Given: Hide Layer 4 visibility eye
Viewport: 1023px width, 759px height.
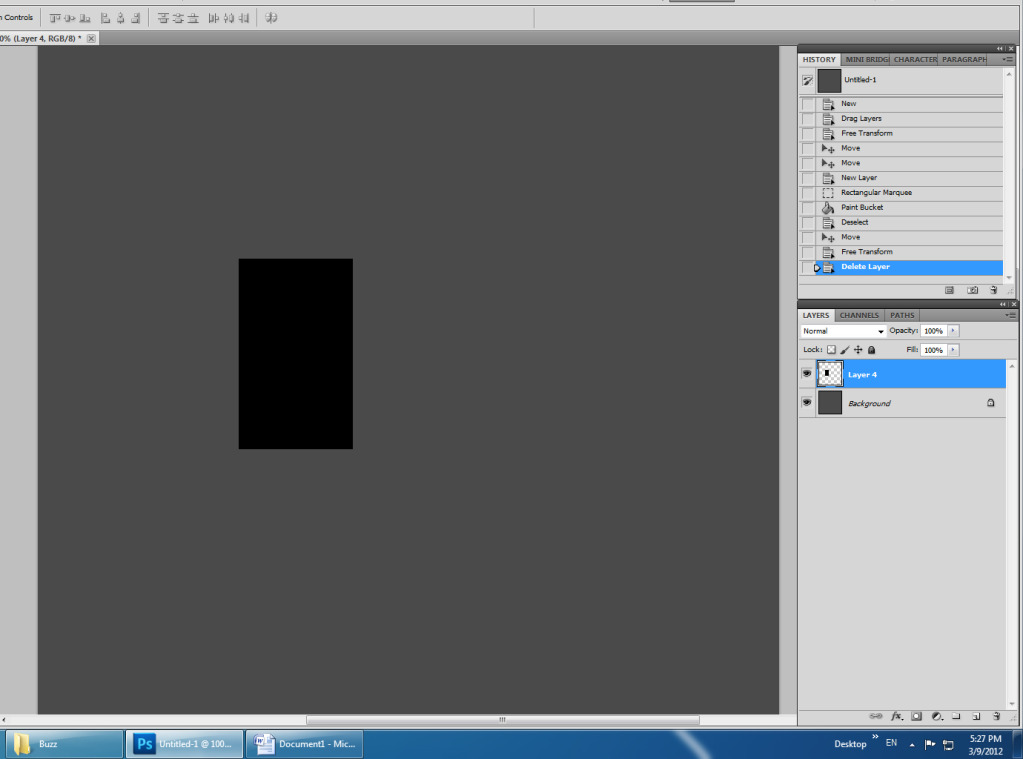Looking at the screenshot, I should [x=807, y=374].
